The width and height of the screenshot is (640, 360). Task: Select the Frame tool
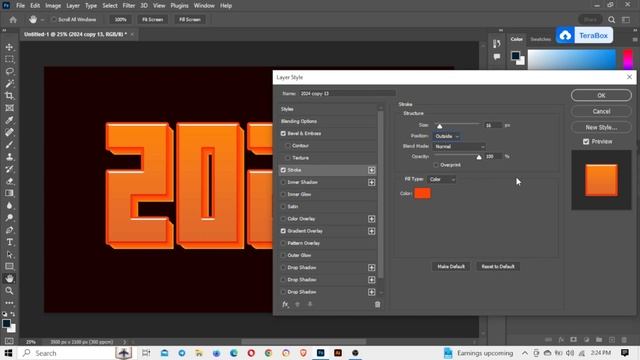9,108
